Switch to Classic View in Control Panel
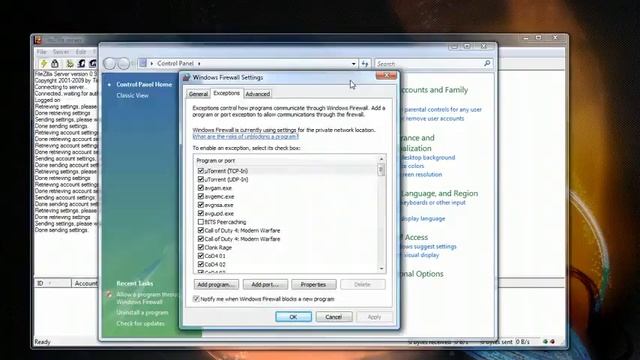 (x=132, y=96)
